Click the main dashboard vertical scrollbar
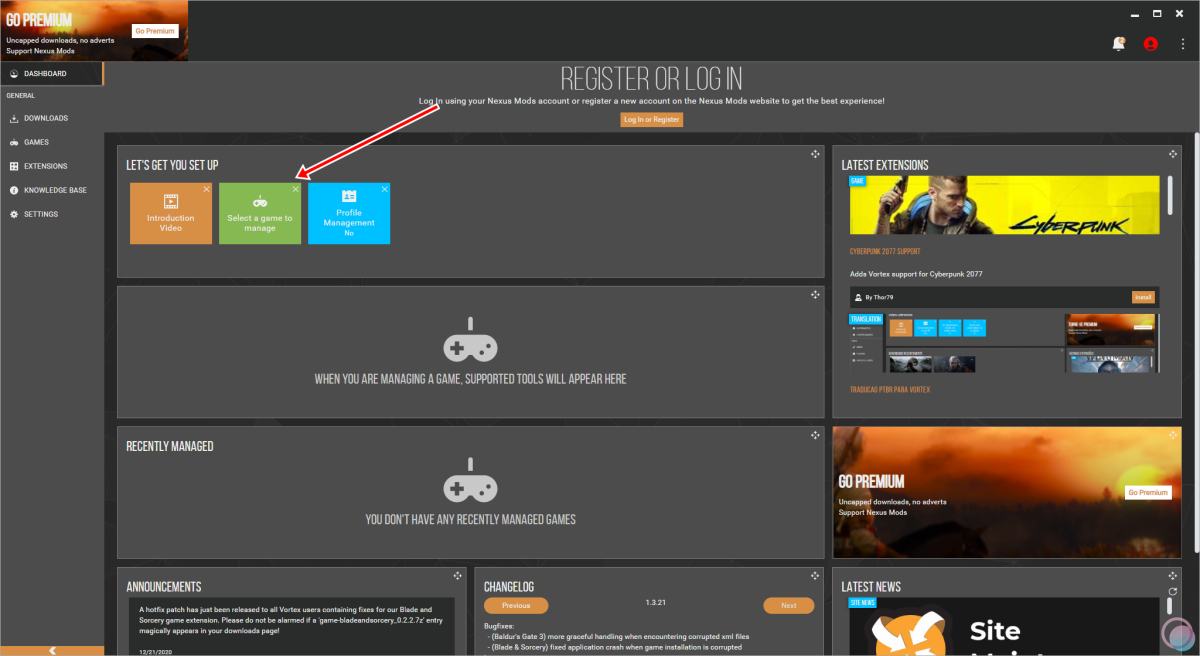 (1196, 340)
